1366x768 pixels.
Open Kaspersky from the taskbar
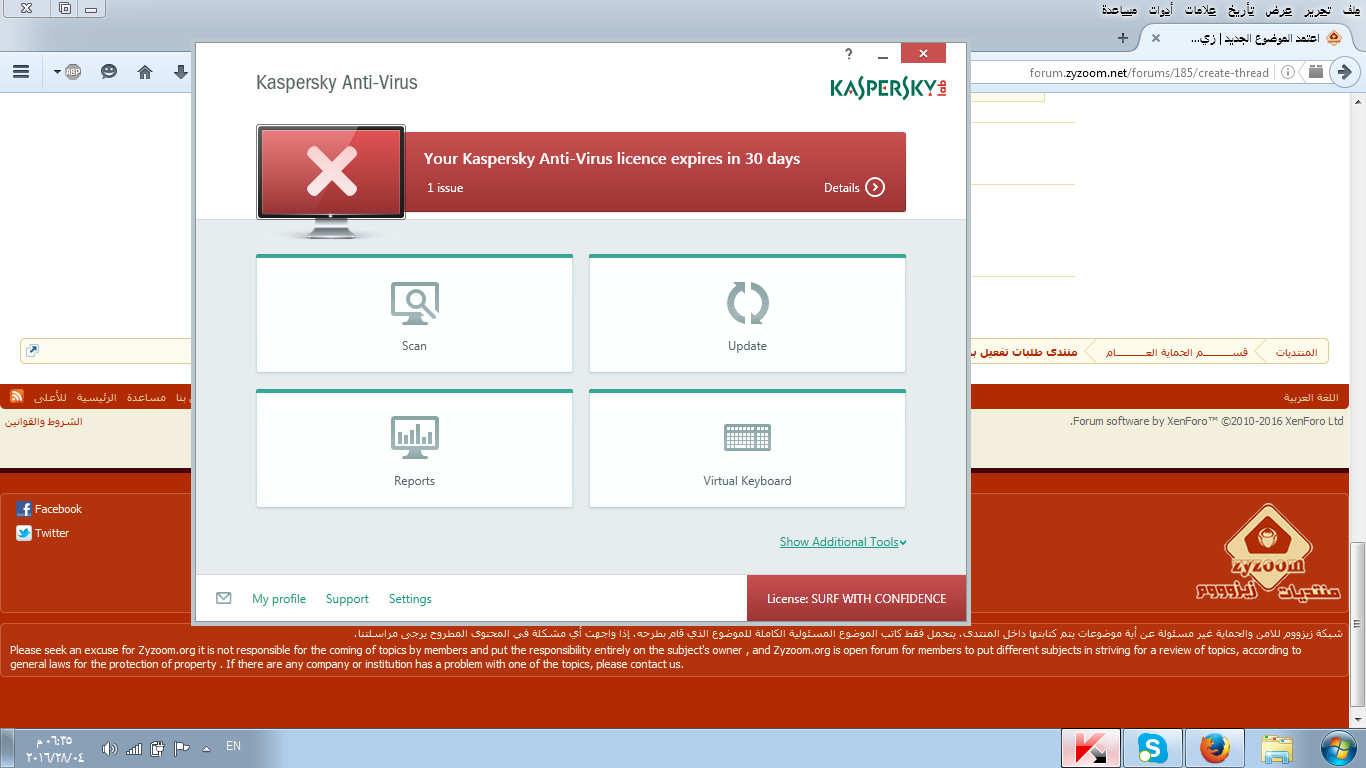[1091, 748]
